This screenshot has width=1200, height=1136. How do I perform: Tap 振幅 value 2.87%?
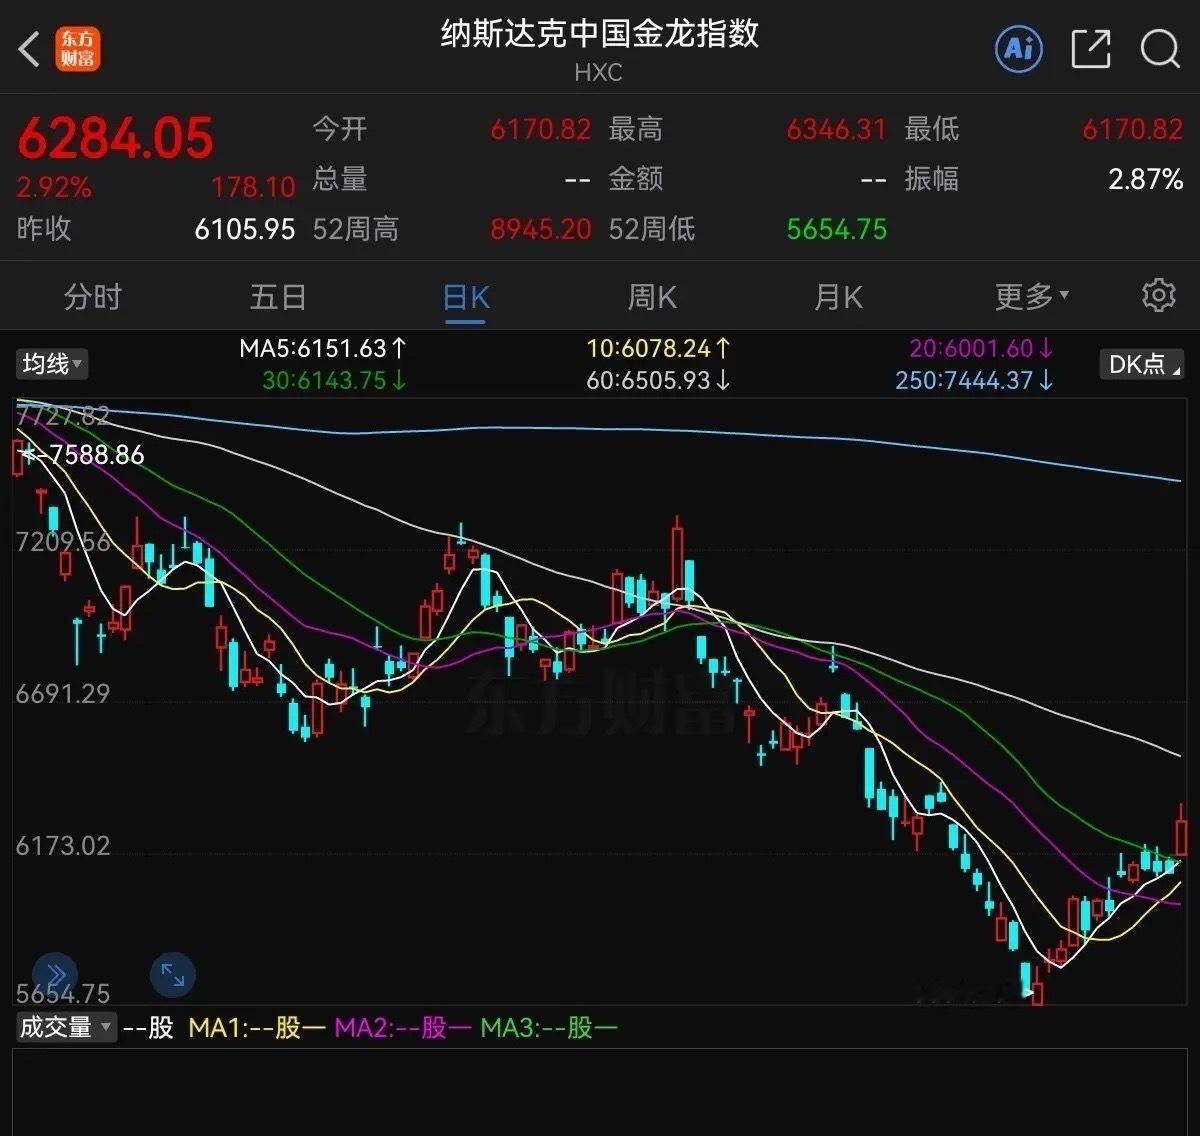pos(1146,179)
